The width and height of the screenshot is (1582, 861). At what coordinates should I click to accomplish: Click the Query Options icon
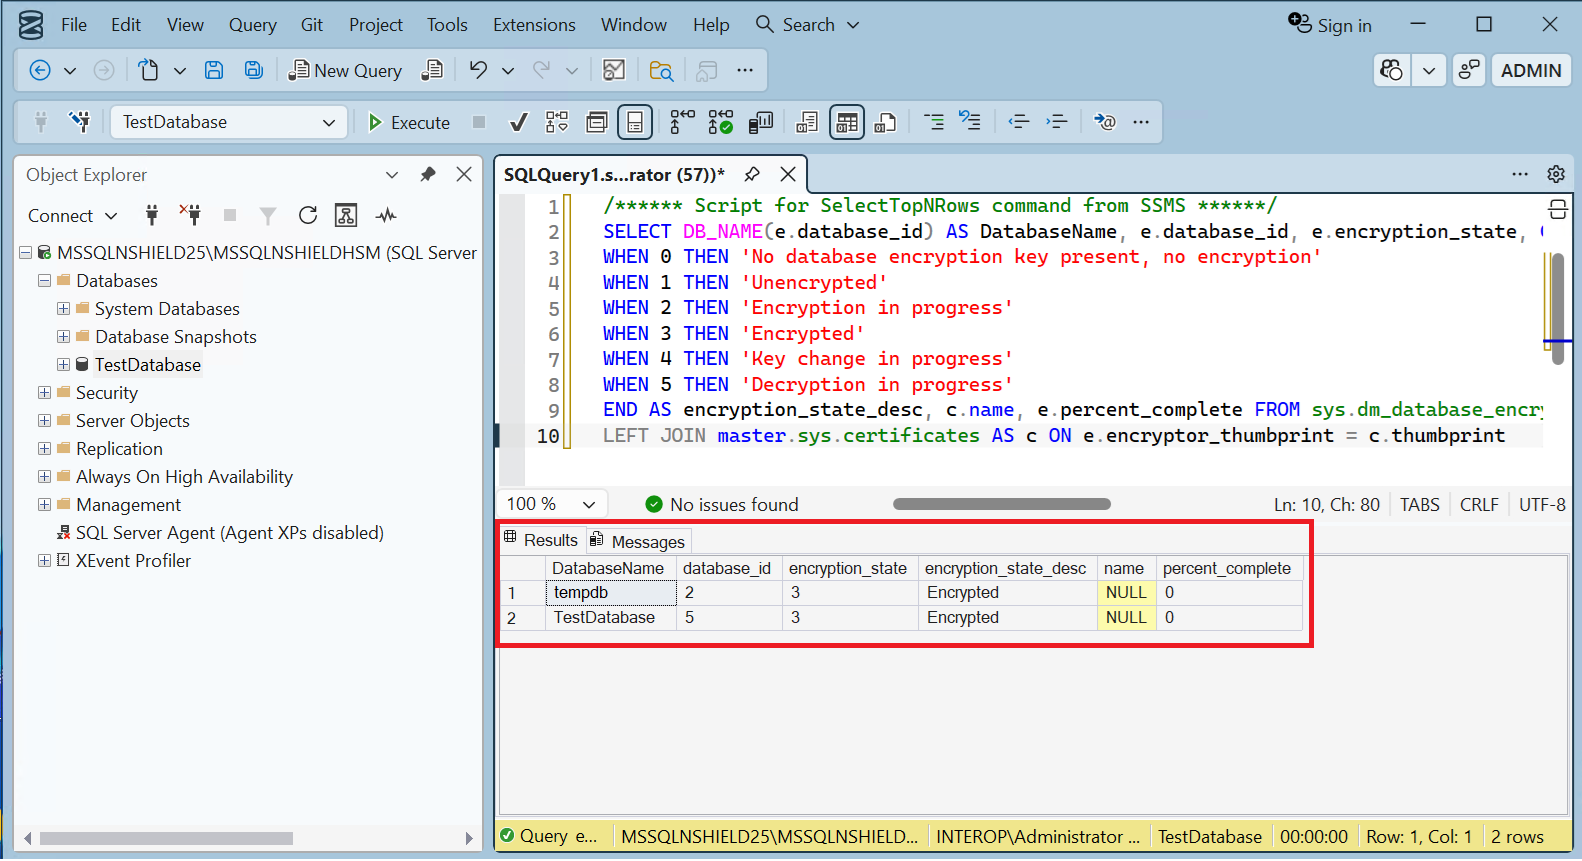(597, 122)
